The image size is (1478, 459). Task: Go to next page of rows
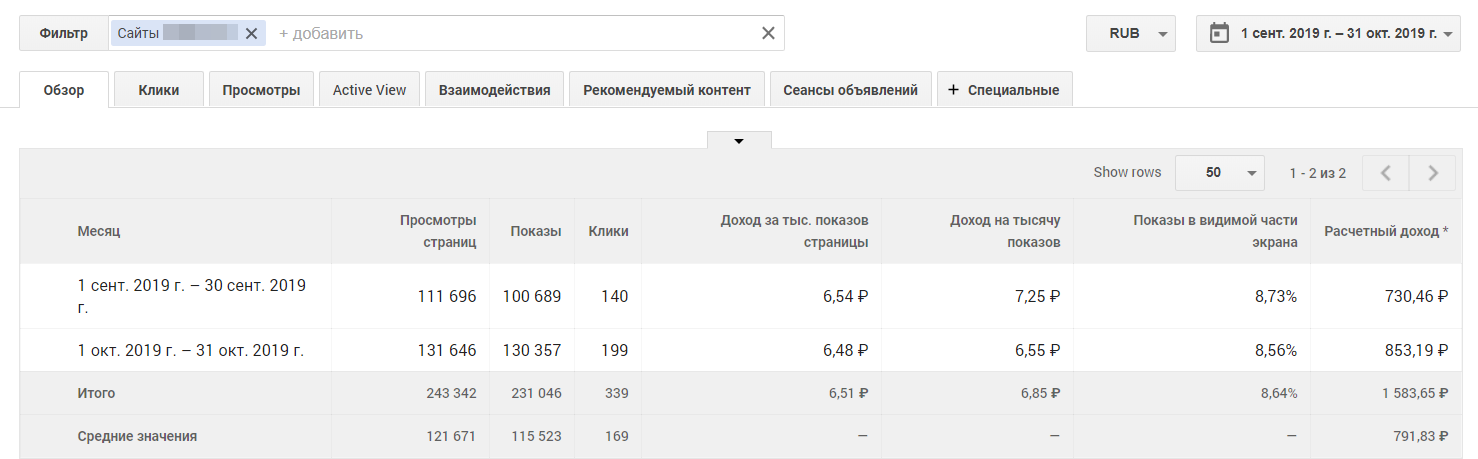coord(1433,173)
